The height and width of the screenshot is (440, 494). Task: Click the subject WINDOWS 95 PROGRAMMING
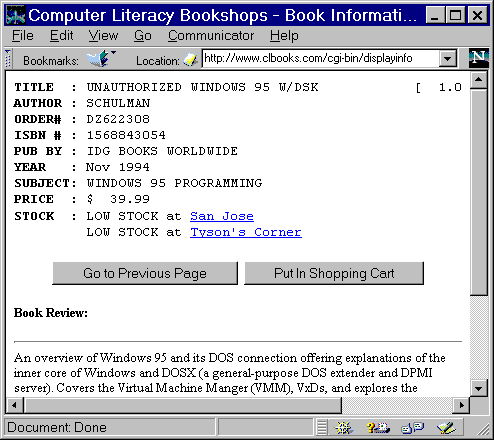point(174,183)
